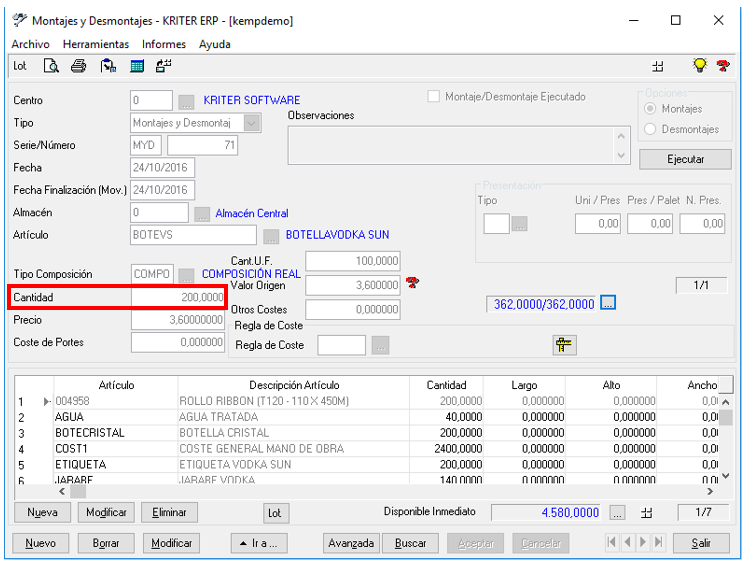Go to first record navigation arrow
Viewport: 746px width, 563px height.
pyautogui.click(x=612, y=542)
